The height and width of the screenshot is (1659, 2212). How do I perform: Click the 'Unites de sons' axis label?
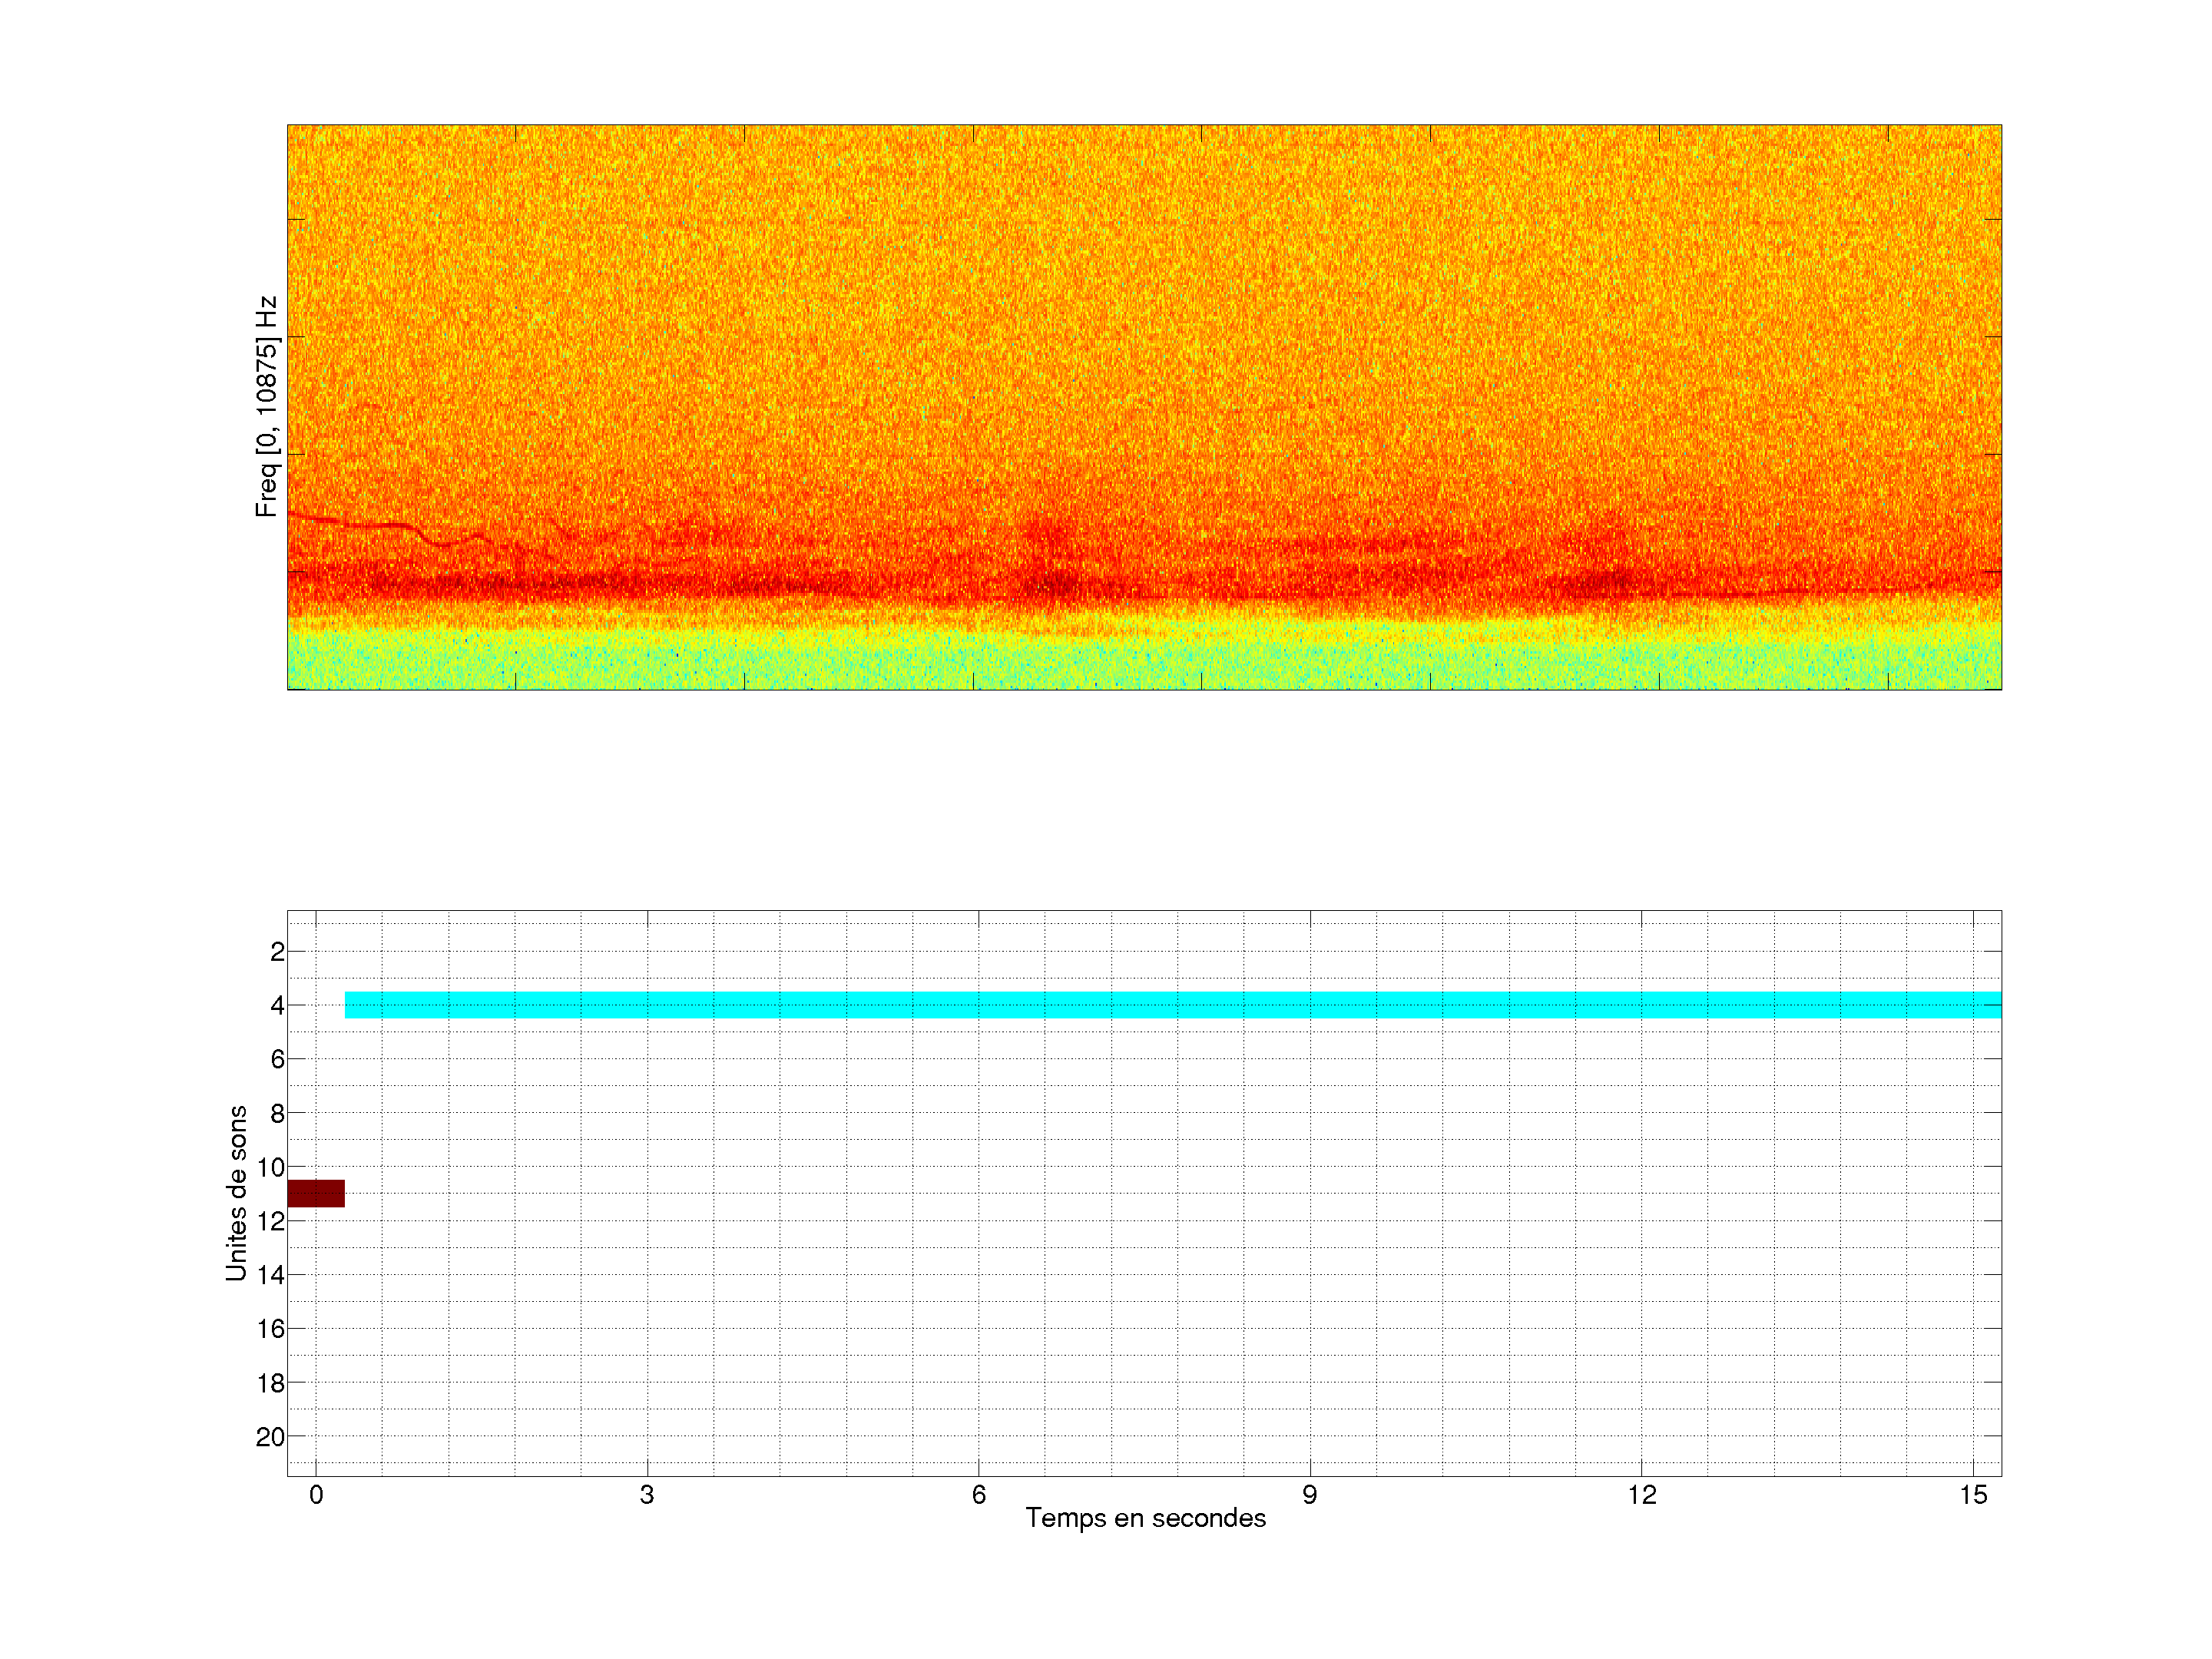(236, 1193)
